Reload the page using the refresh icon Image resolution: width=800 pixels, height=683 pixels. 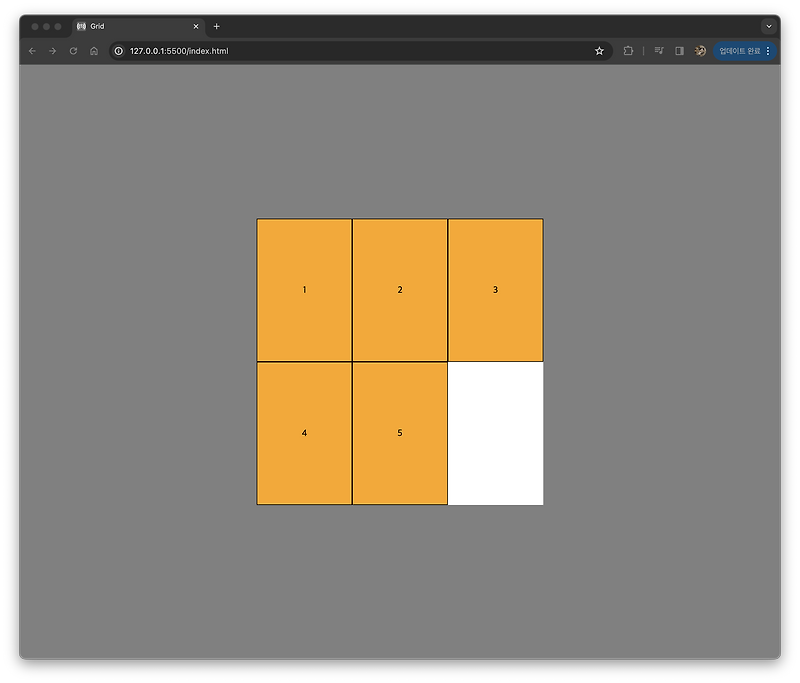coord(72,50)
